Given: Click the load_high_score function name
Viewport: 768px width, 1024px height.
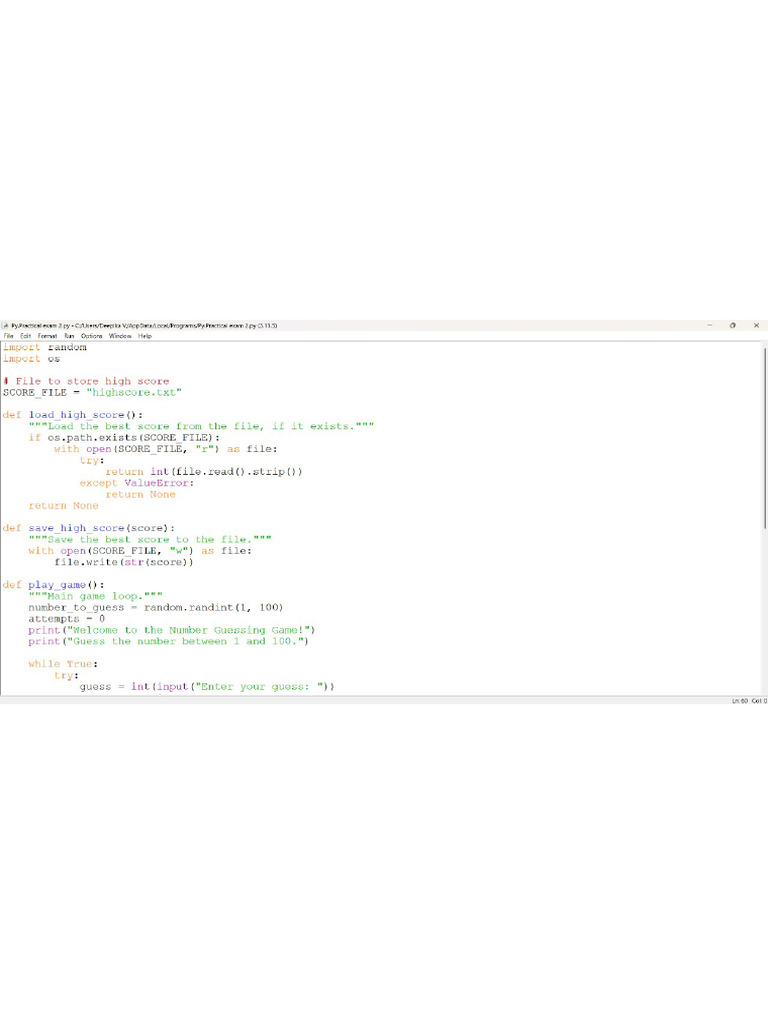Looking at the screenshot, I should pos(76,415).
